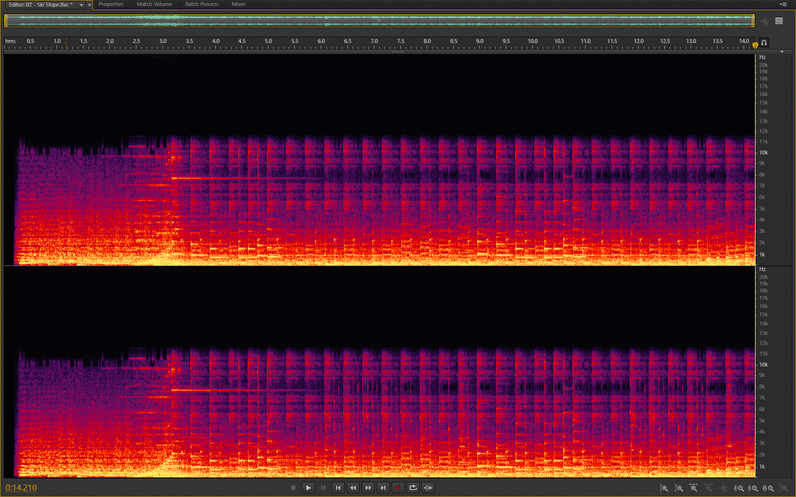Expand the spectral display options arrow

coord(782,52)
